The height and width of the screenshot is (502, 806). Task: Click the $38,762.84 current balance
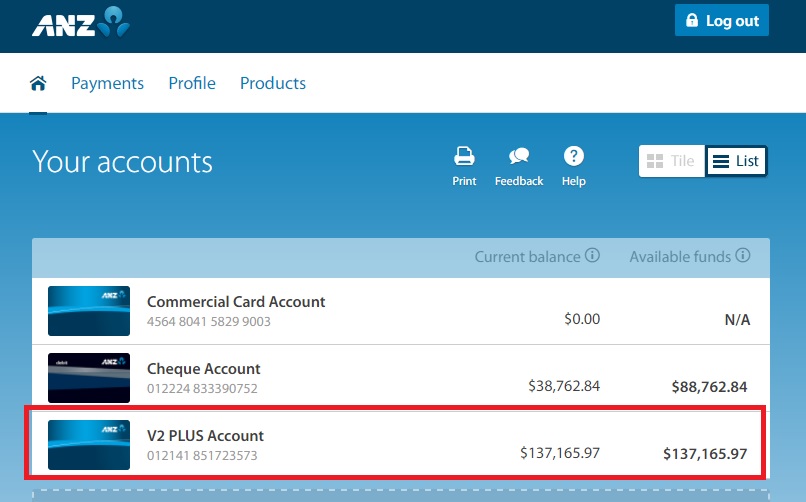564,386
